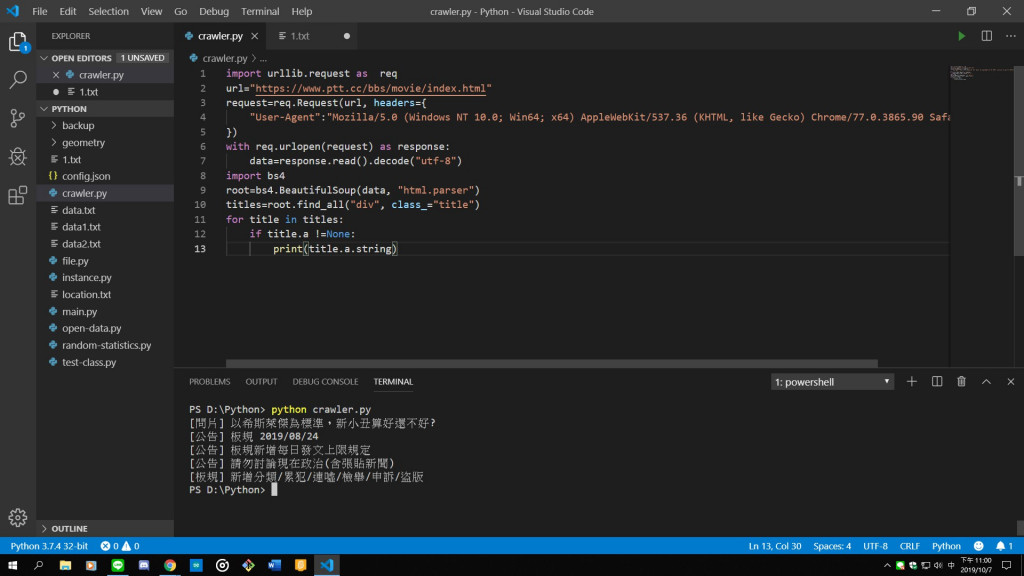Screen dimensions: 1024x576
Task: Click the unsaved dot on the 1.txt tab
Action: coord(347,36)
